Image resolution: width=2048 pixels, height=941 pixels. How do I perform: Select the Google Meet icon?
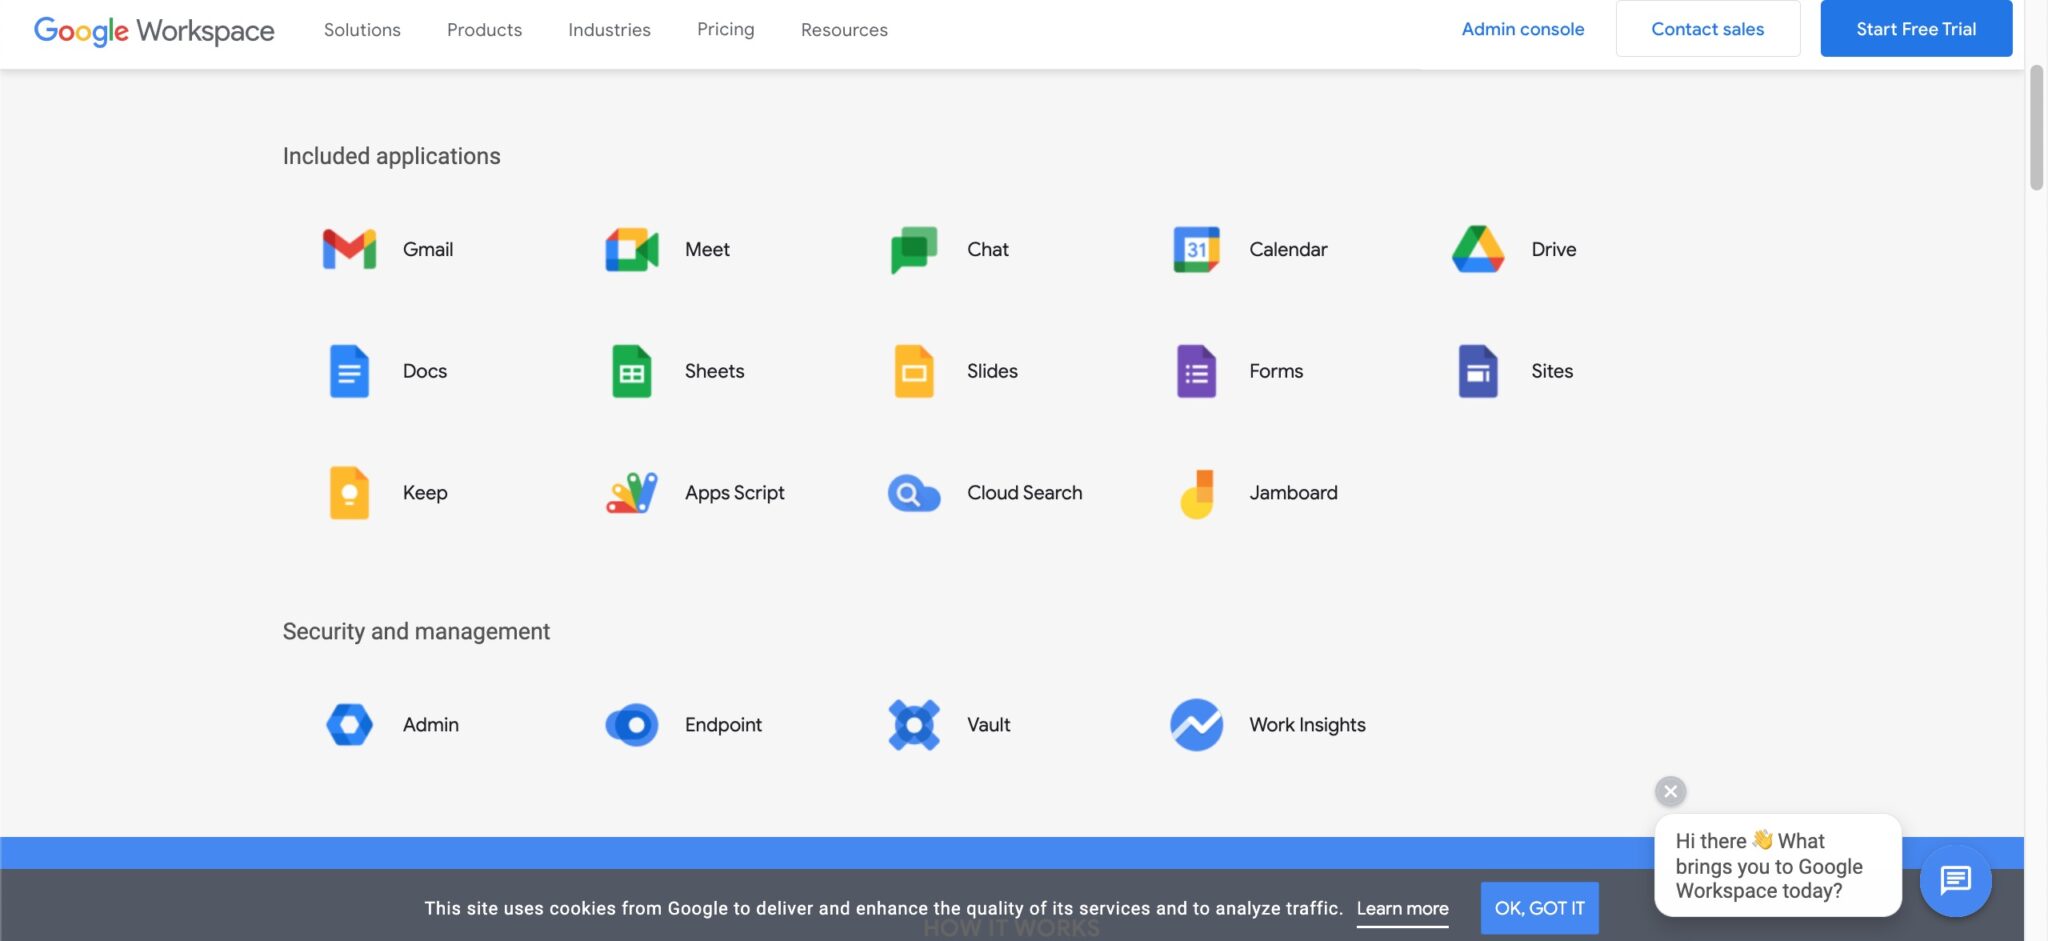click(x=630, y=249)
